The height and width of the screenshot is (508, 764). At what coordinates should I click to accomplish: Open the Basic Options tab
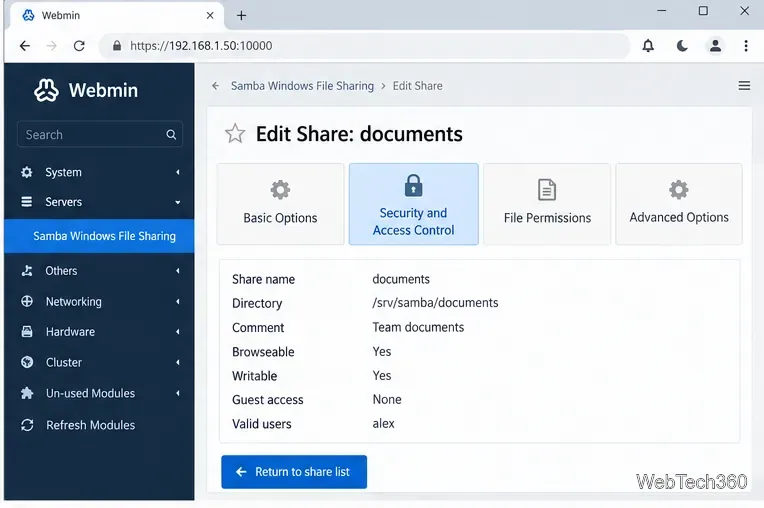click(x=280, y=204)
